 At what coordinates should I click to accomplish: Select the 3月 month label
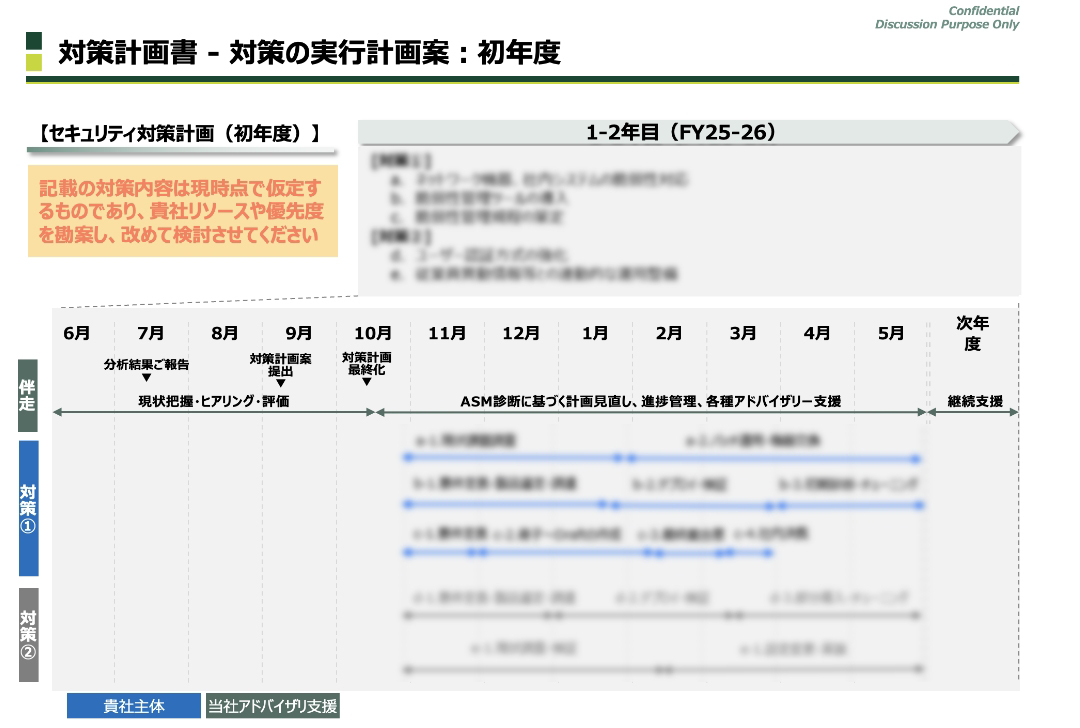[742, 333]
